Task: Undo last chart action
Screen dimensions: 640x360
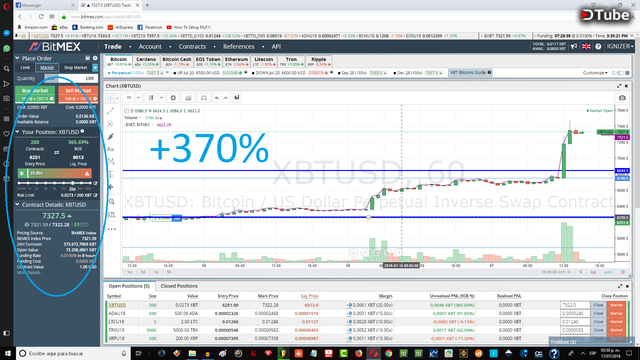Action: coord(217,98)
